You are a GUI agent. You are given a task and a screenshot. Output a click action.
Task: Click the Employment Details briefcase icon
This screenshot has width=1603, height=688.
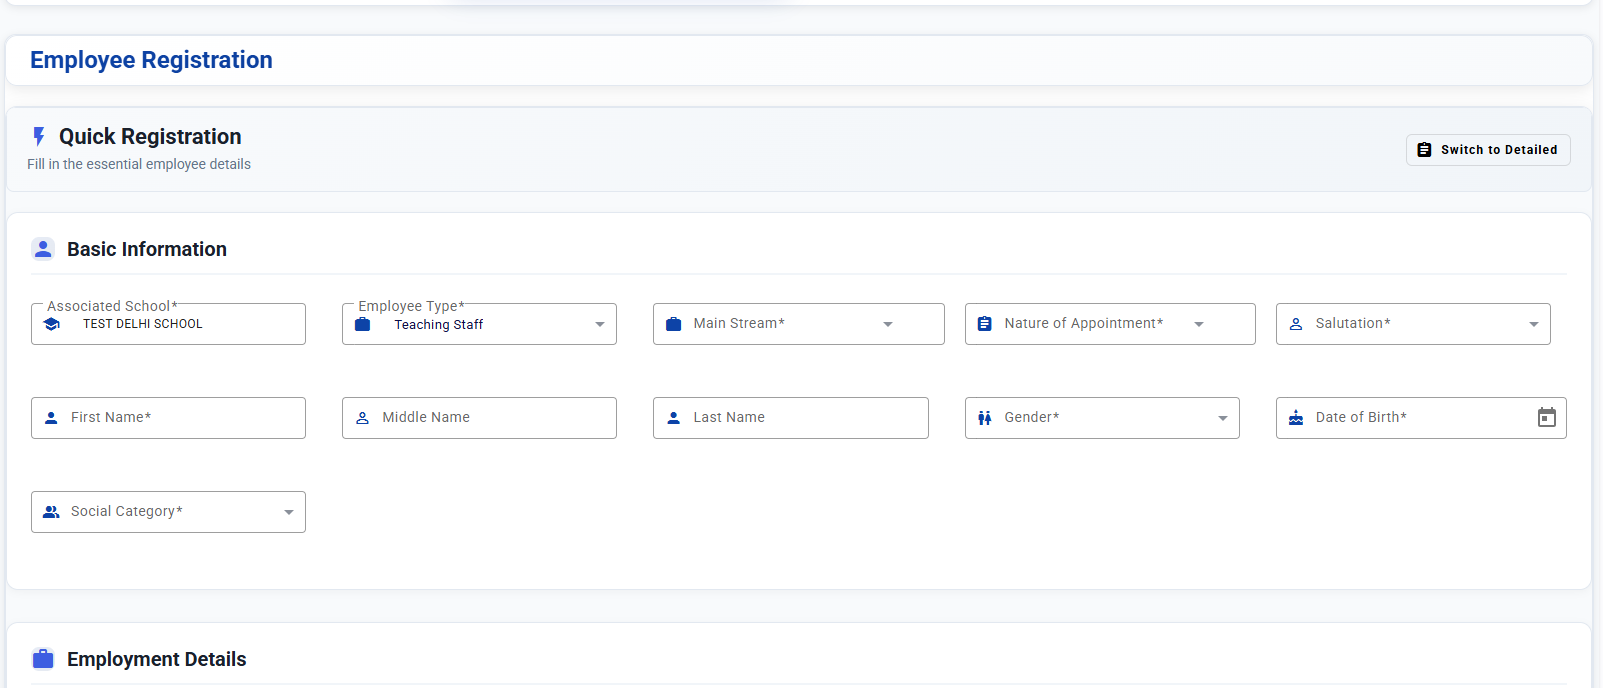[x=43, y=659]
